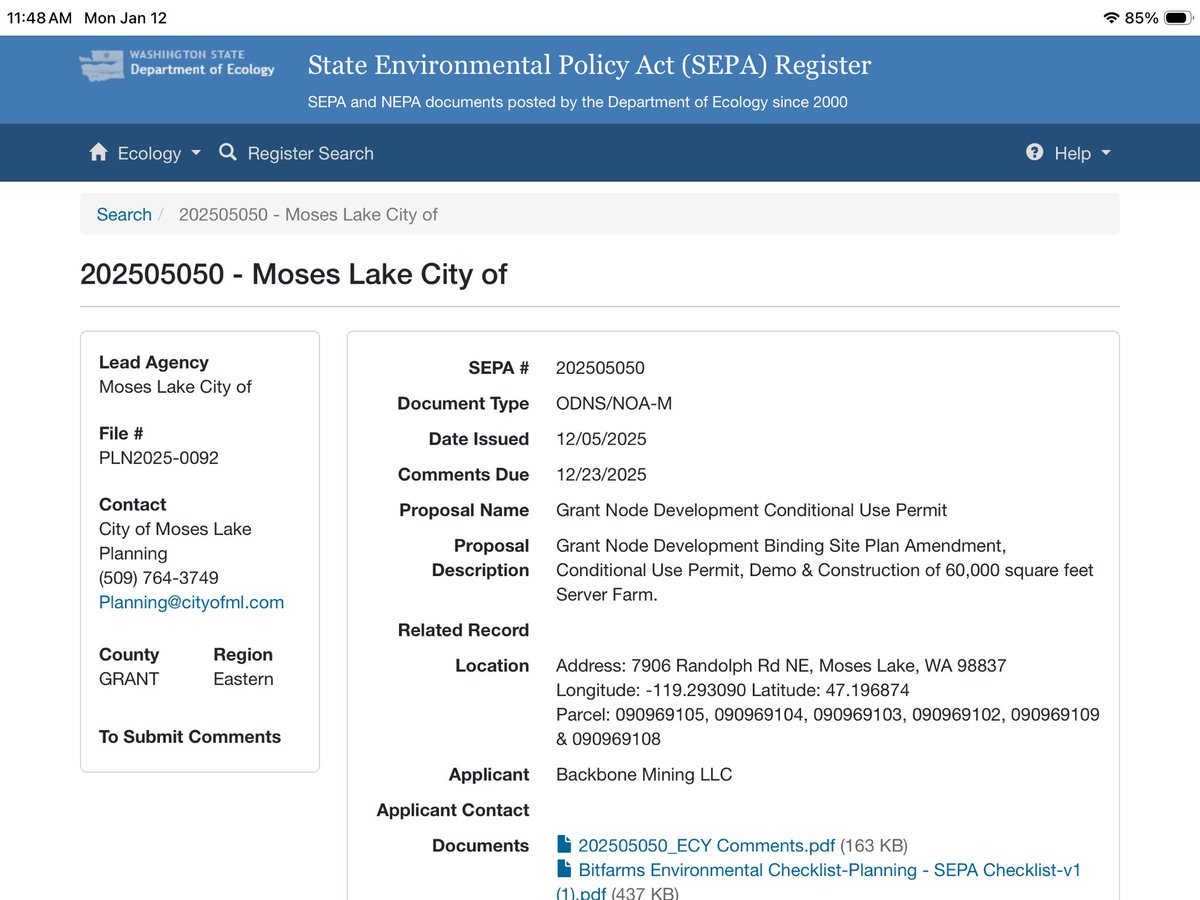Click the applicant Backbone Mining LLC

tap(644, 775)
